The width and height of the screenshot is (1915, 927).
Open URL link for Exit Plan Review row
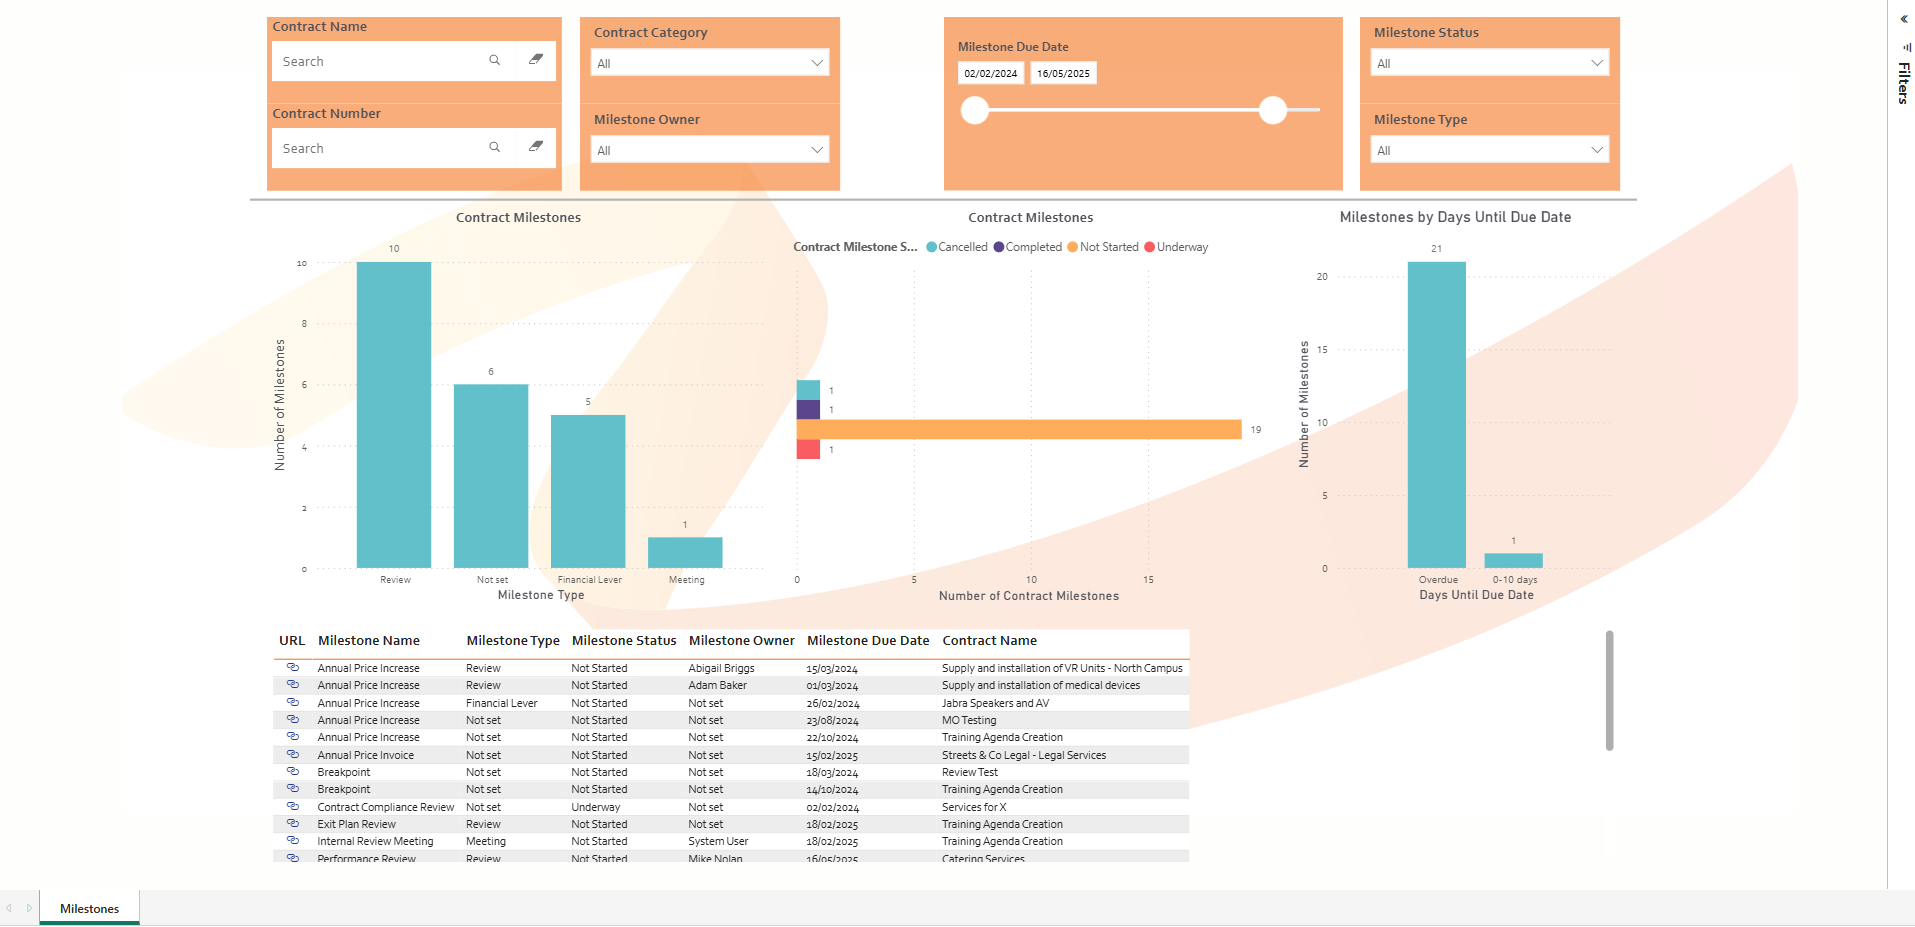pyautogui.click(x=293, y=823)
